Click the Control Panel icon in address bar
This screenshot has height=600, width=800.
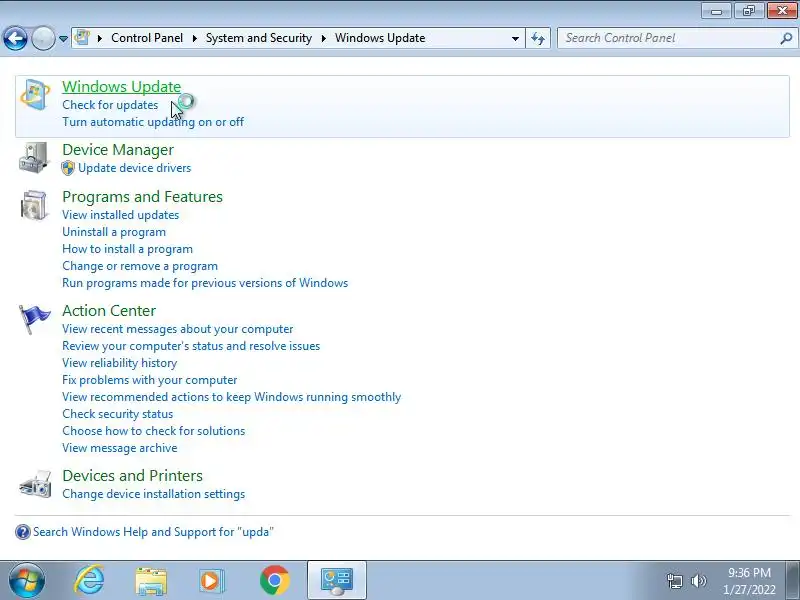click(x=82, y=37)
